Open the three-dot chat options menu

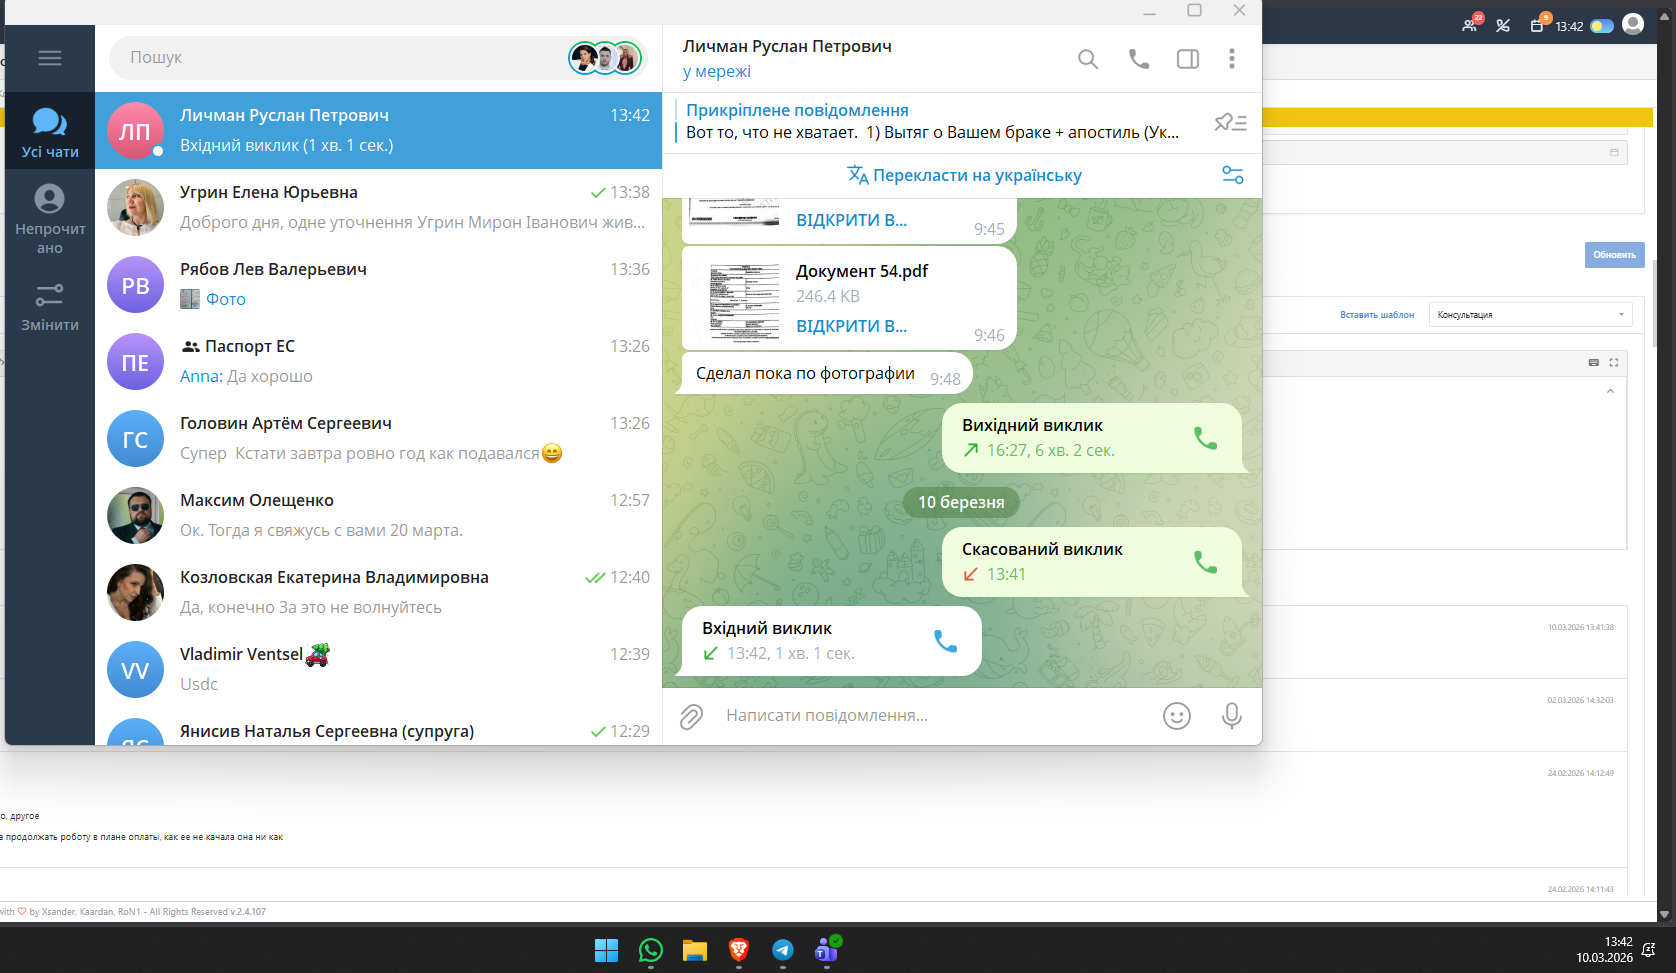(x=1232, y=59)
